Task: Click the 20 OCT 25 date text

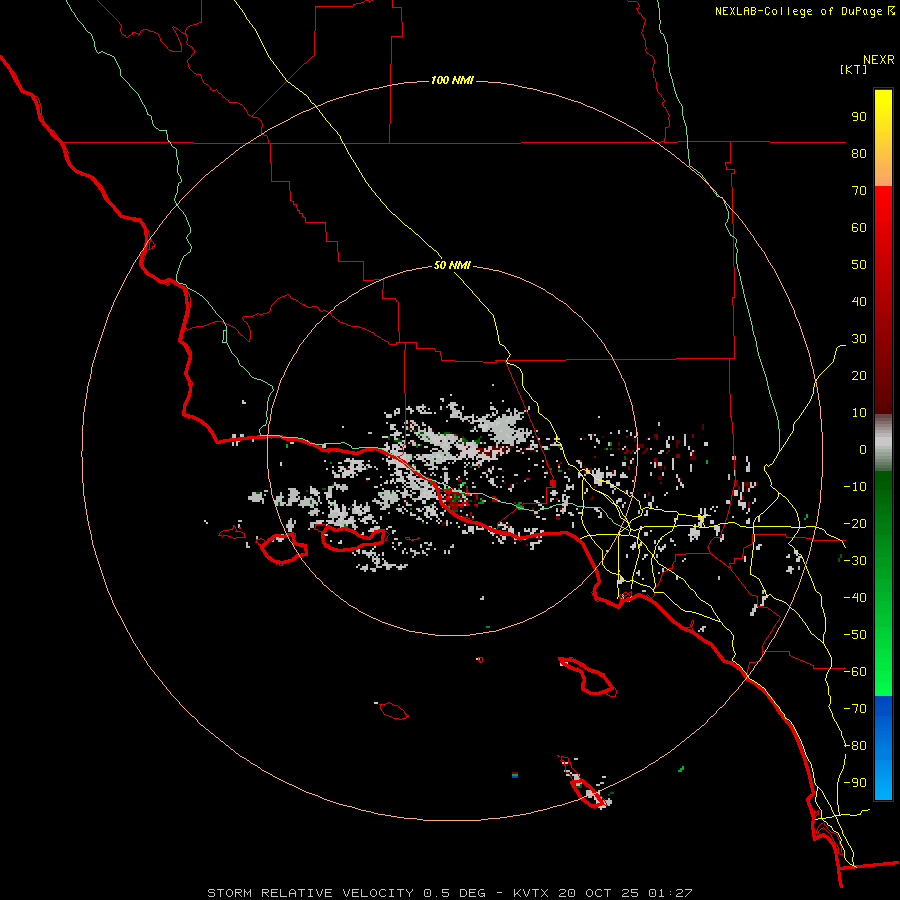Action: (x=599, y=893)
